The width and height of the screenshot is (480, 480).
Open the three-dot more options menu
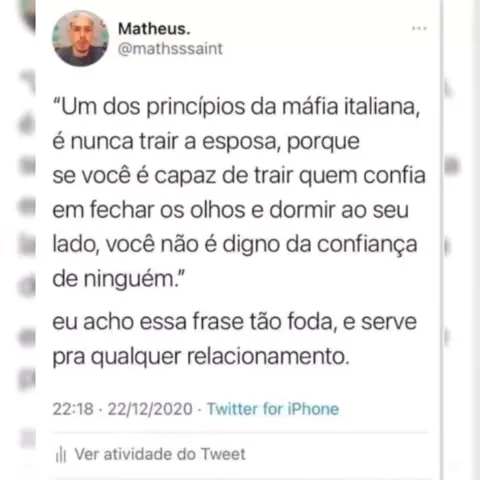[x=419, y=28]
